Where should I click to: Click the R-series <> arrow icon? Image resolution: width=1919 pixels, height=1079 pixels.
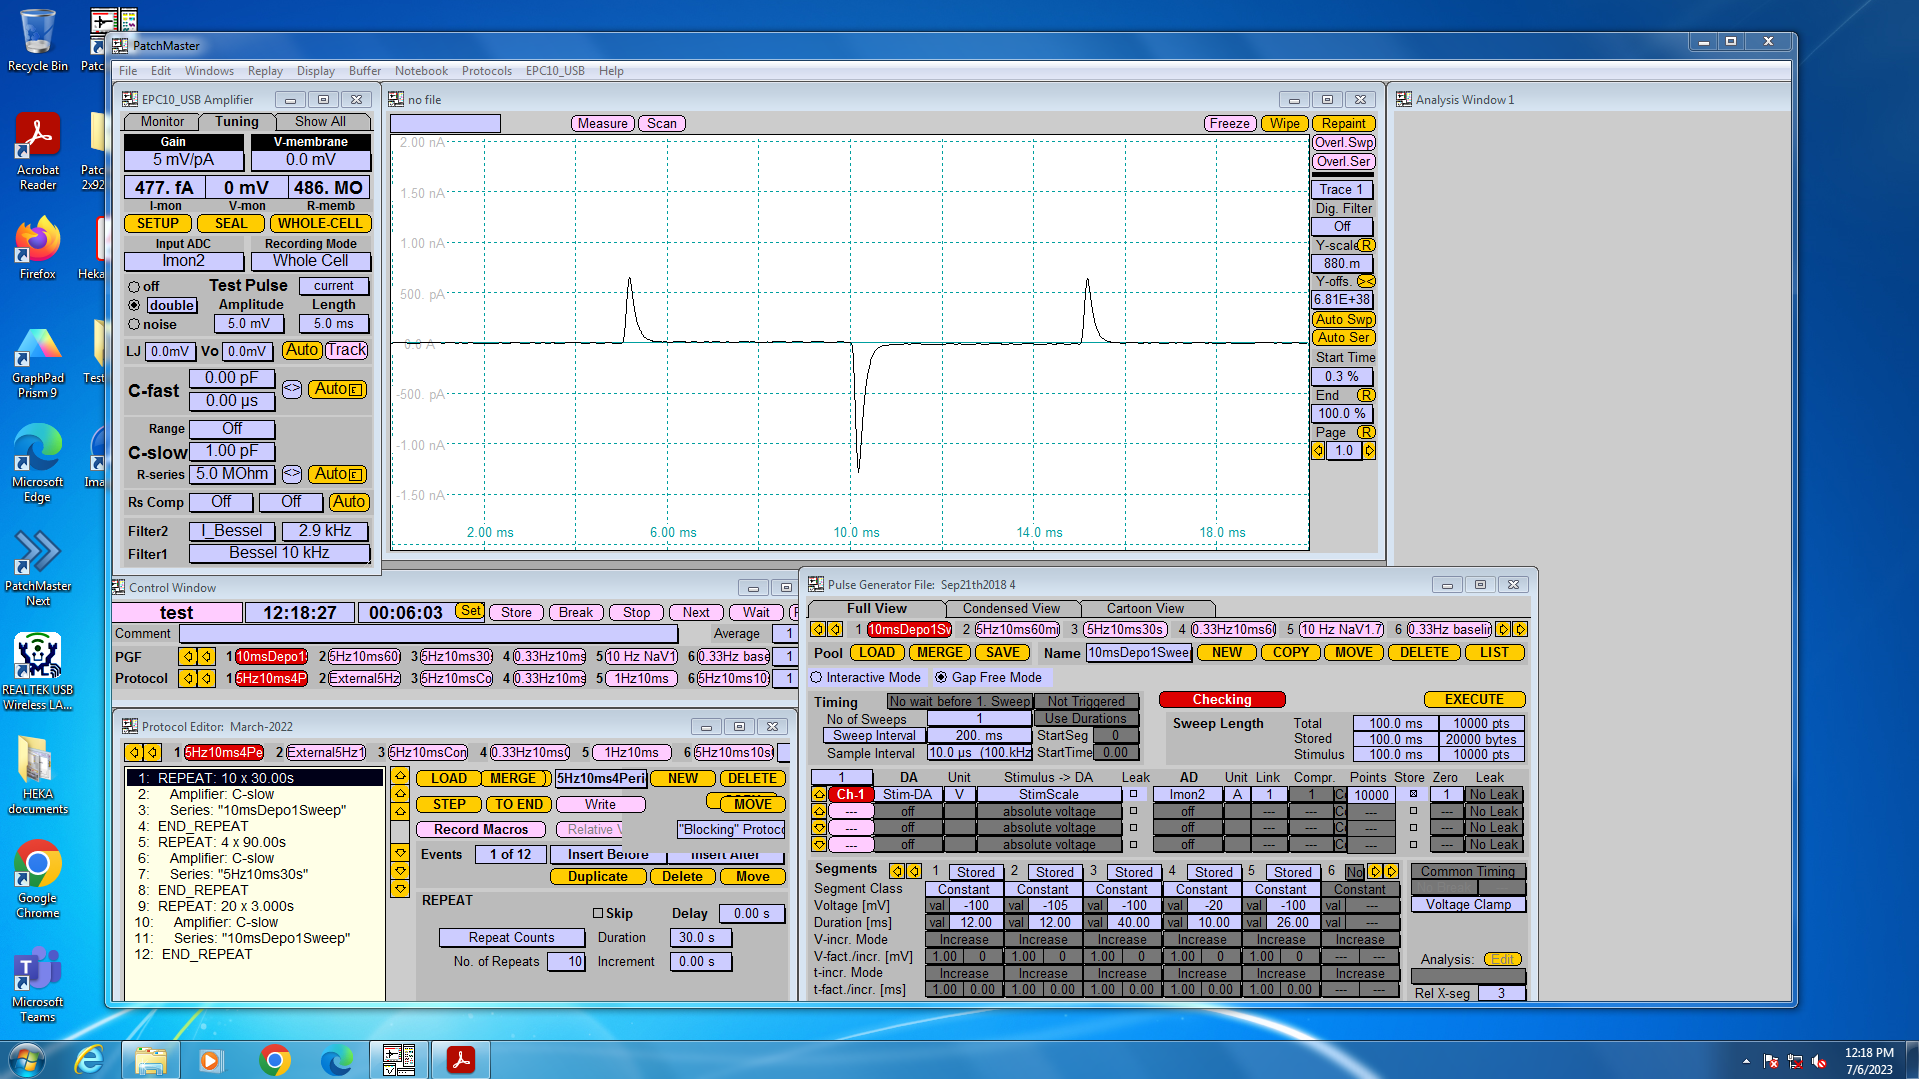tap(292, 474)
